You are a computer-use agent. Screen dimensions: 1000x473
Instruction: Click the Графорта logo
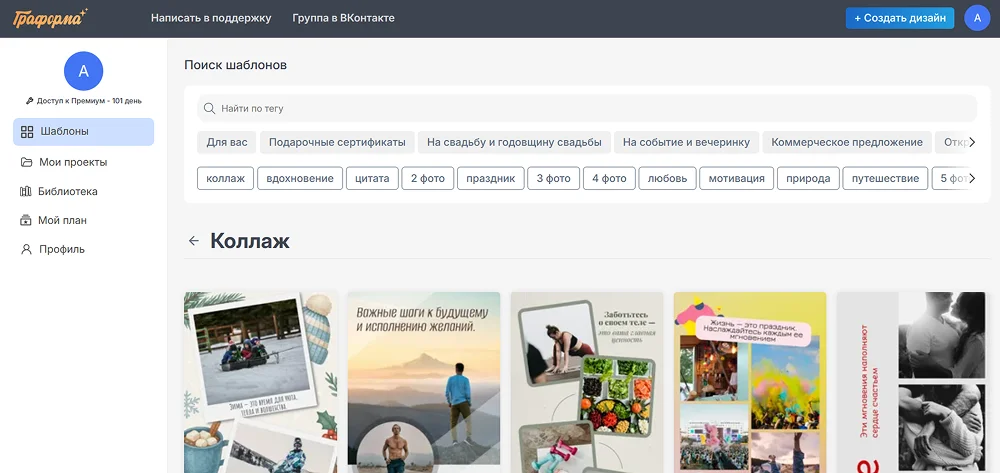pyautogui.click(x=50, y=18)
